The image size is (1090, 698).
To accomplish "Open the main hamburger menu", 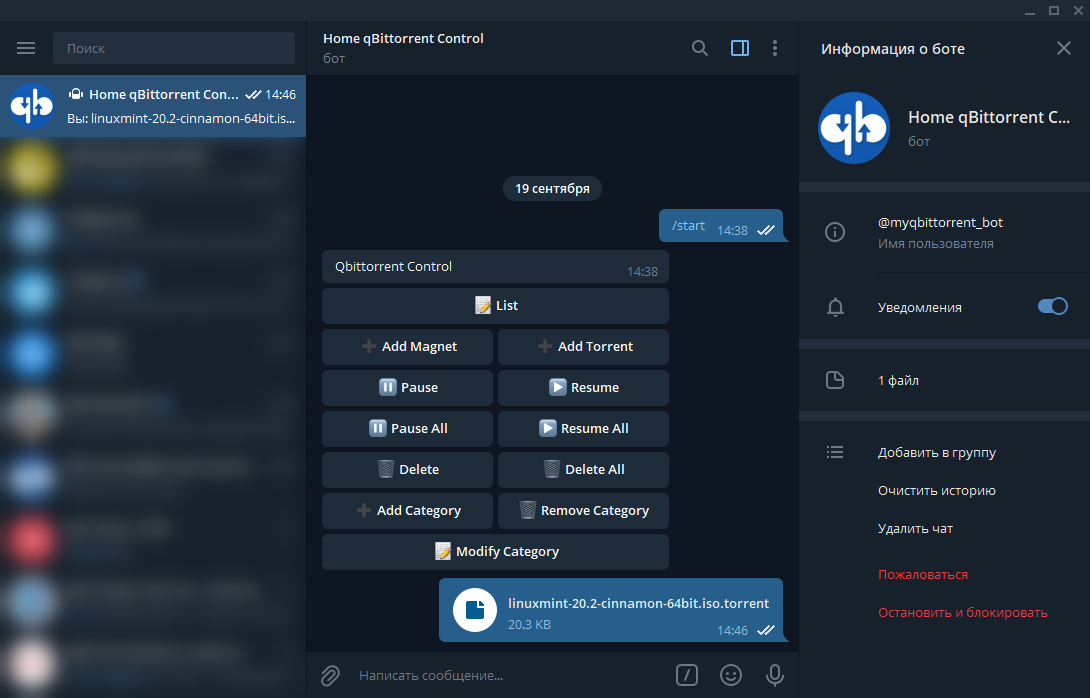I will [26, 47].
